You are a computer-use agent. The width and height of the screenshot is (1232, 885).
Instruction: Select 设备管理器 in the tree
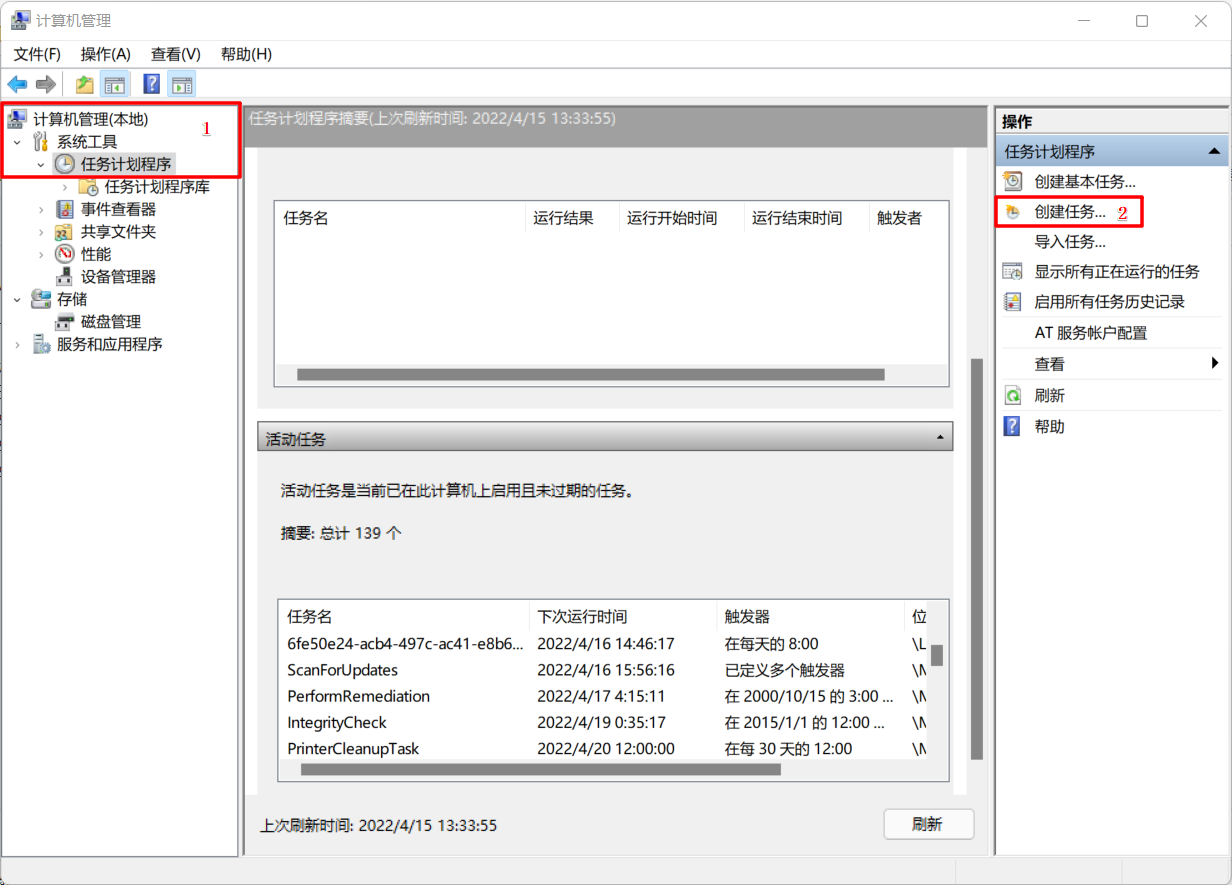(118, 277)
